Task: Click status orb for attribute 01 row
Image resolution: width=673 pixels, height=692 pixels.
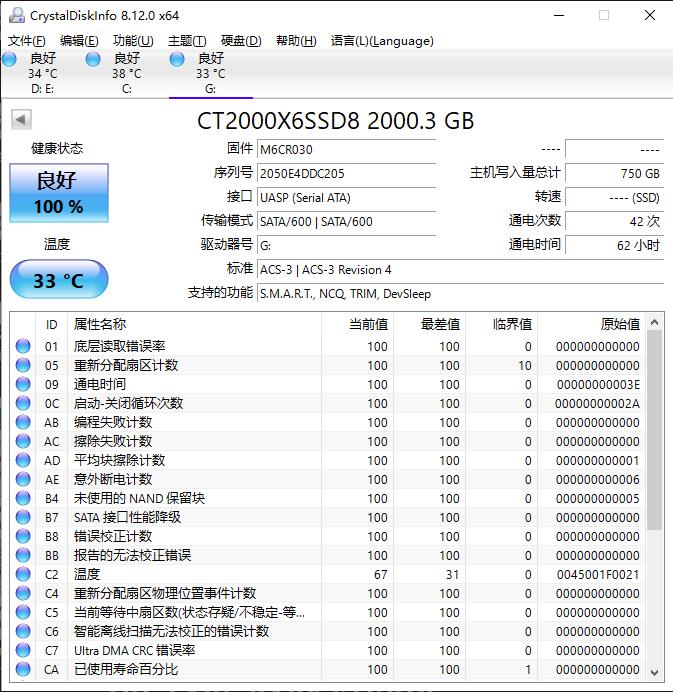Action: coord(23,346)
